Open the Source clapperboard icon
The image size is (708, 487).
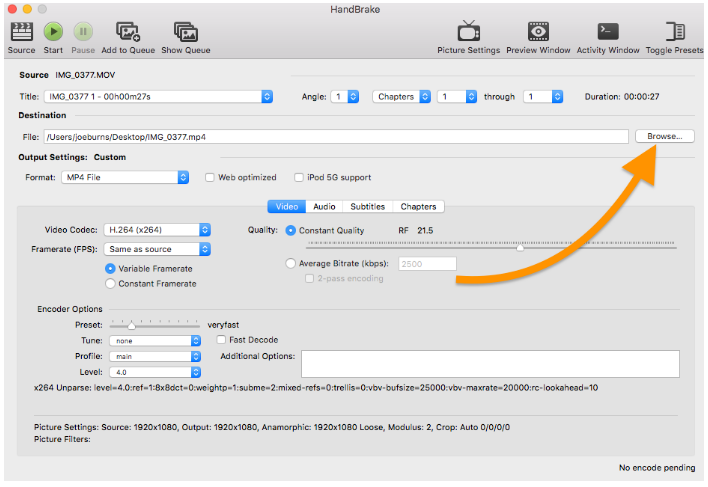[21, 32]
